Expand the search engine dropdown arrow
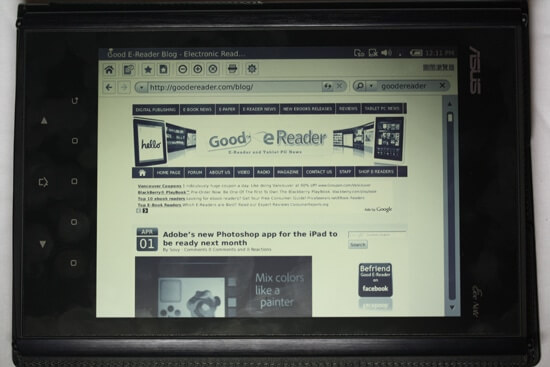Image resolution: width=550 pixels, height=367 pixels. point(371,86)
